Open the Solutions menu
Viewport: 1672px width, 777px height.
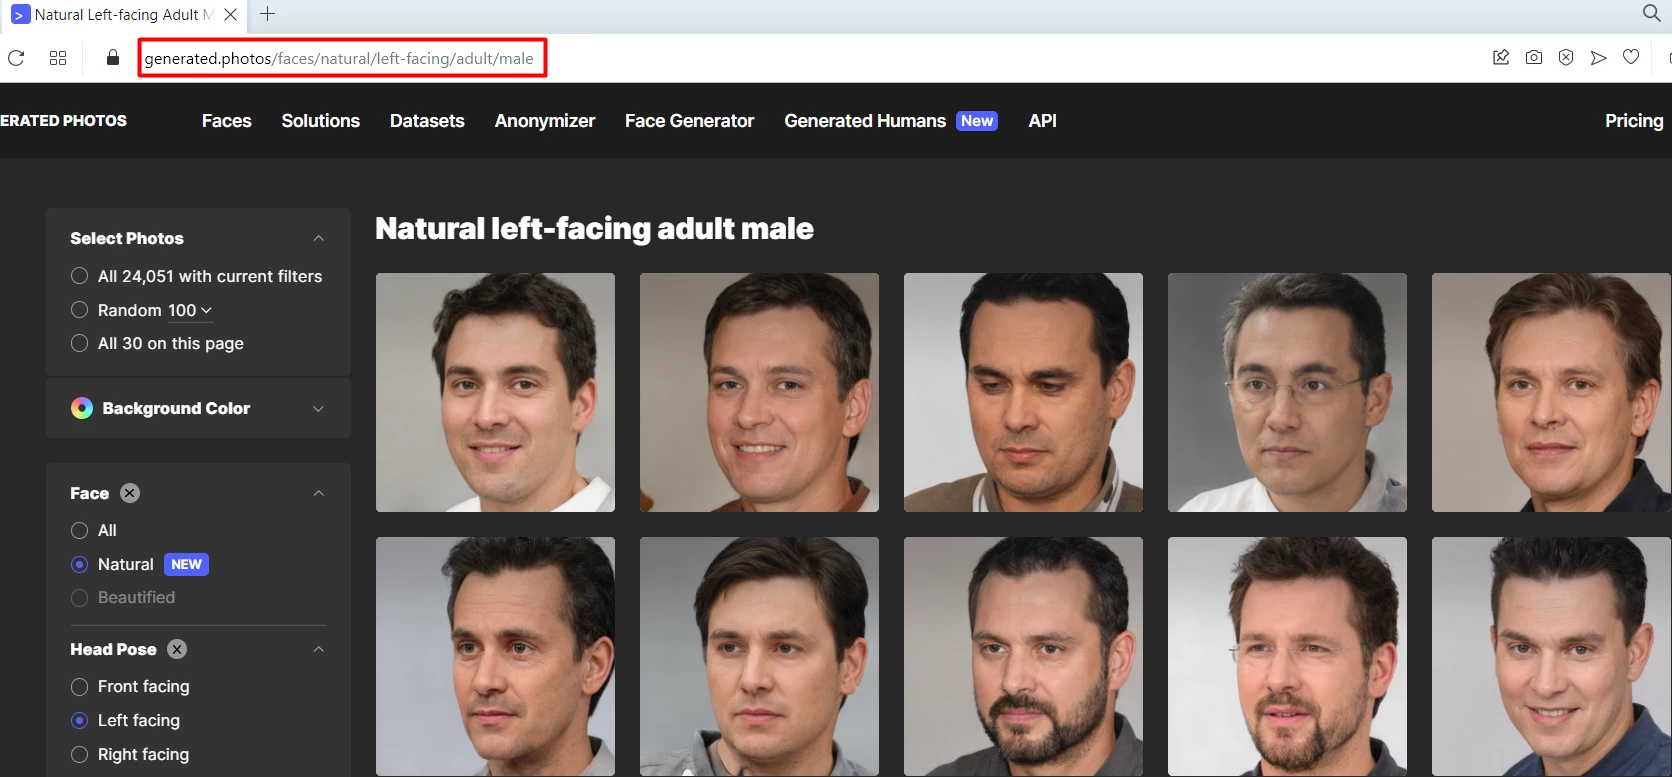pos(321,120)
